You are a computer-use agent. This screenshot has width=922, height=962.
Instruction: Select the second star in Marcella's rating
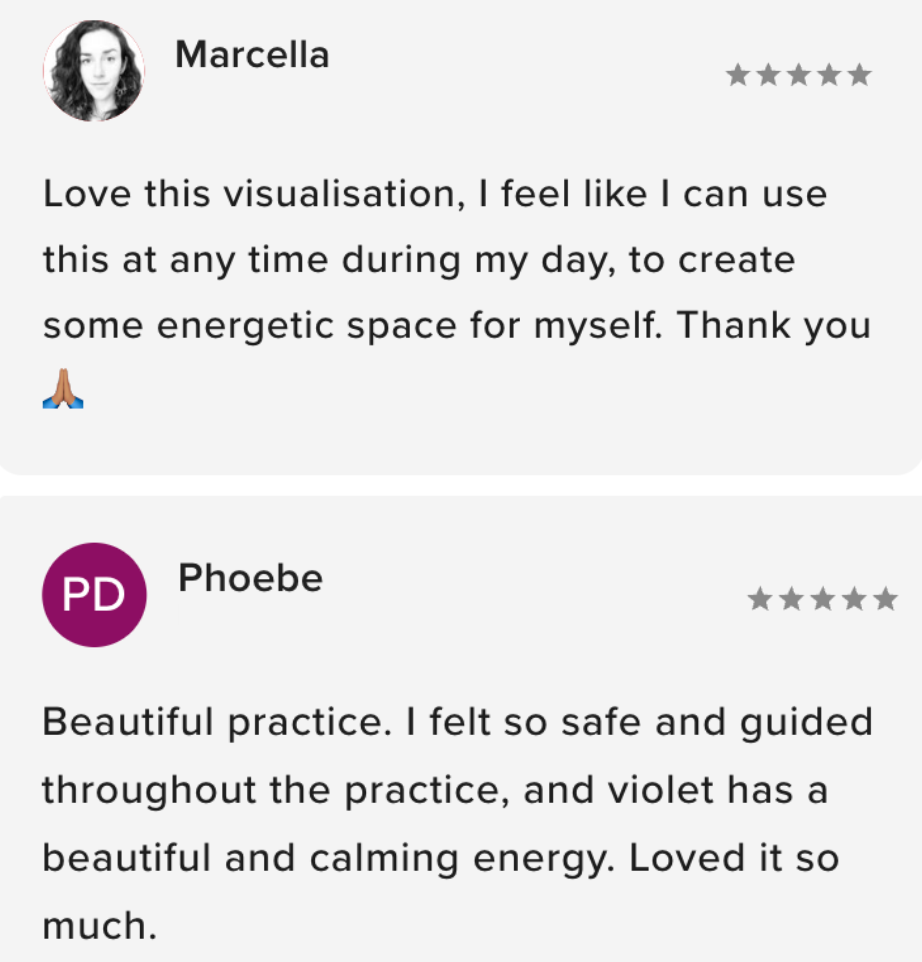pyautogui.click(x=768, y=76)
